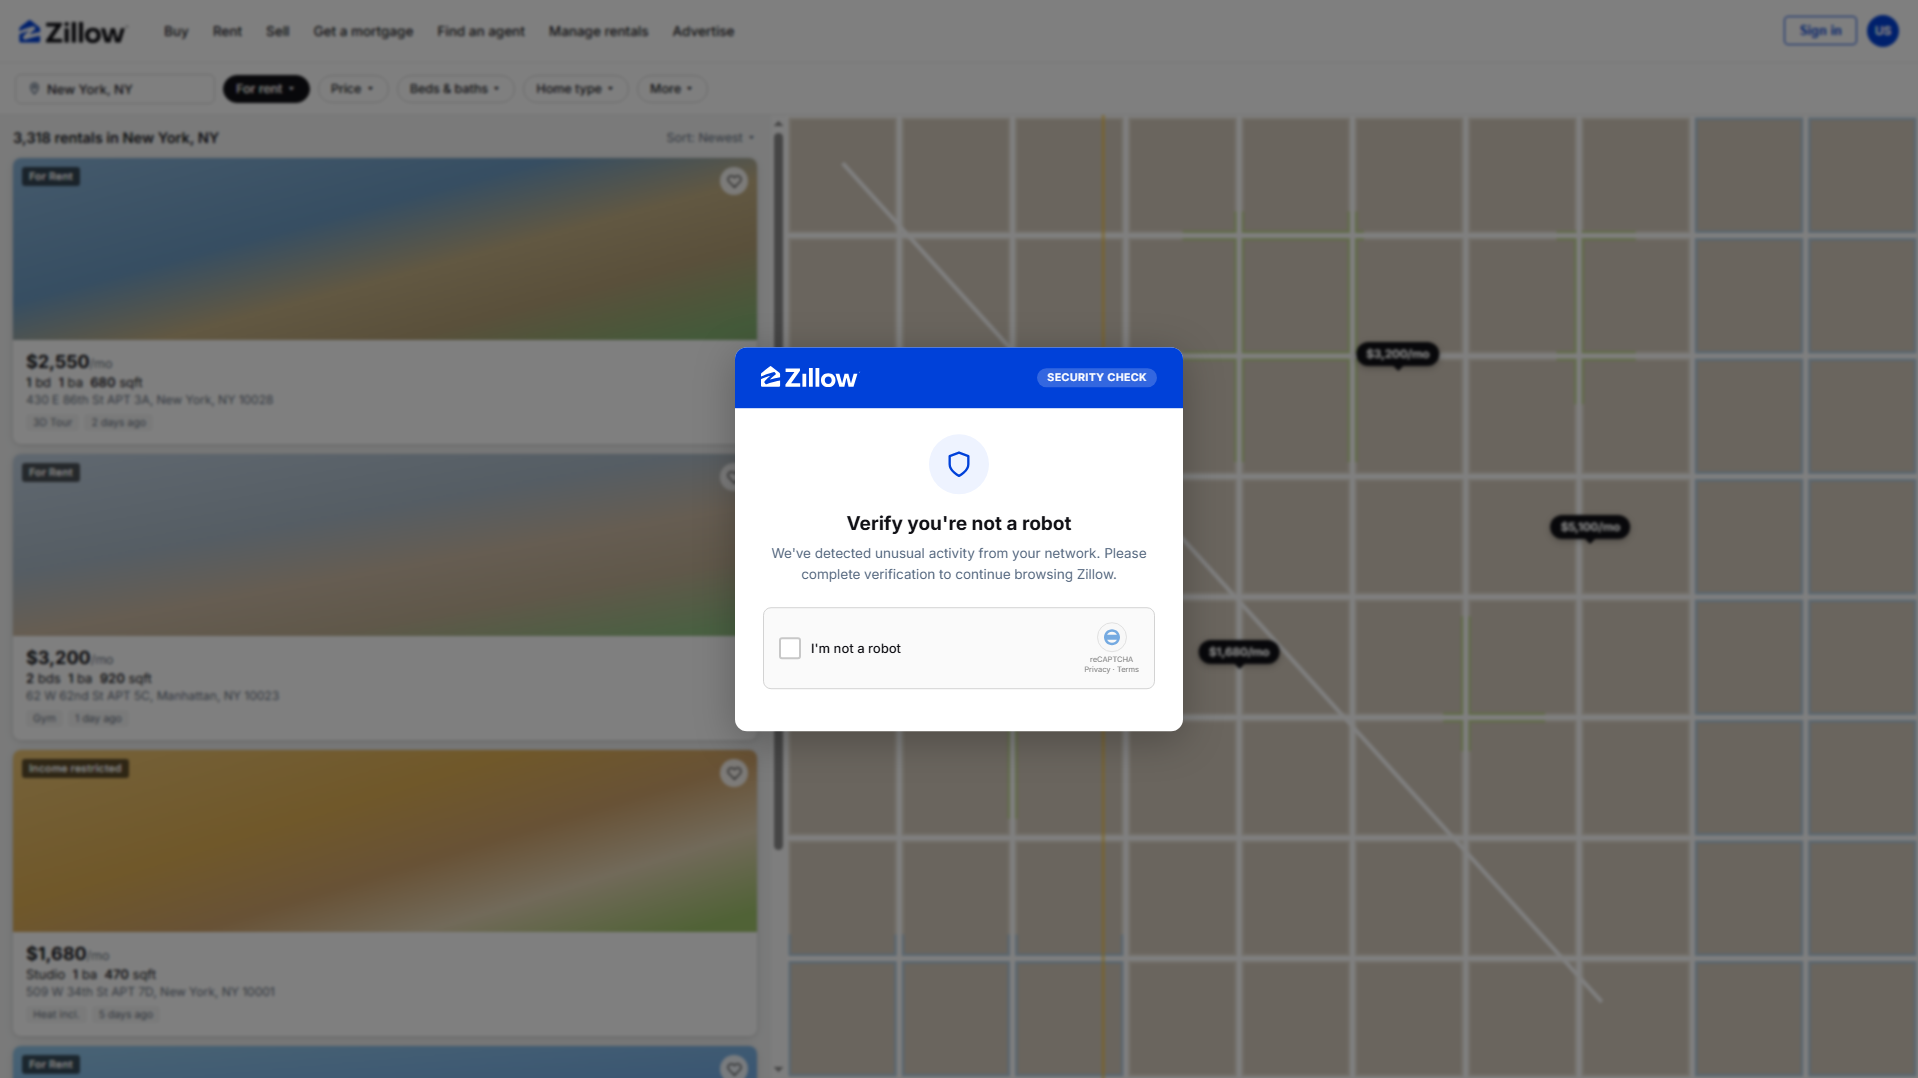Screen dimensions: 1918x1078
Task: Open the Sell menu
Action: point(278,32)
